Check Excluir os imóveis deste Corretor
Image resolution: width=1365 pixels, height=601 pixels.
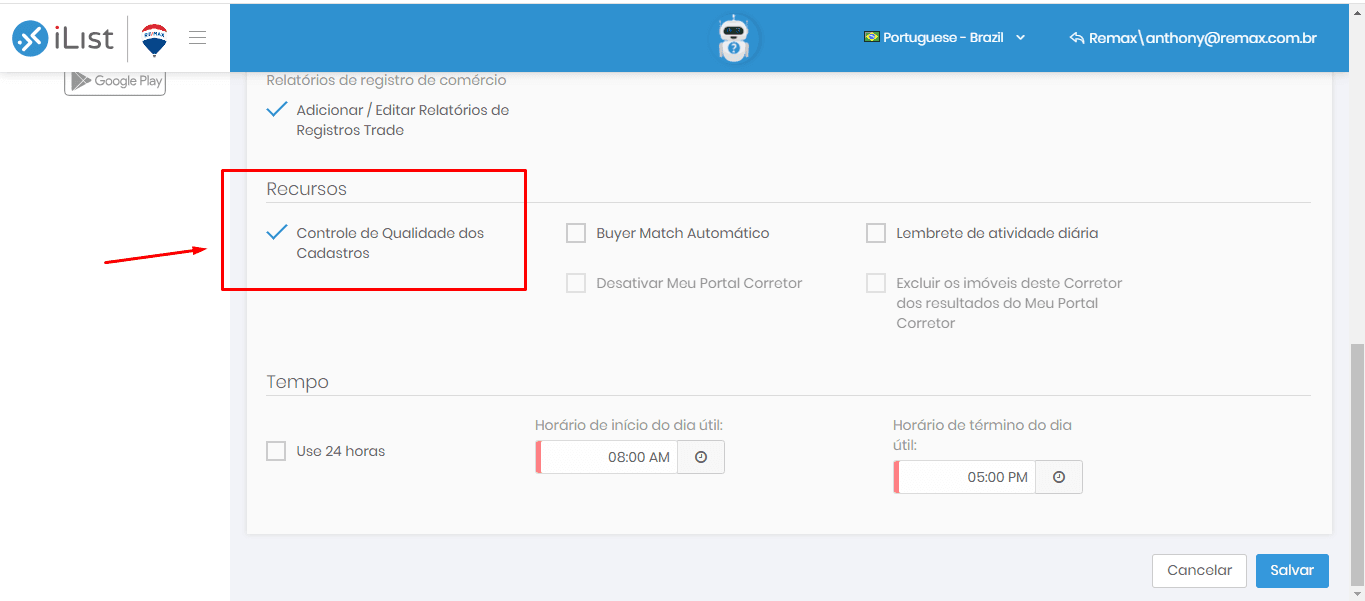pos(876,283)
